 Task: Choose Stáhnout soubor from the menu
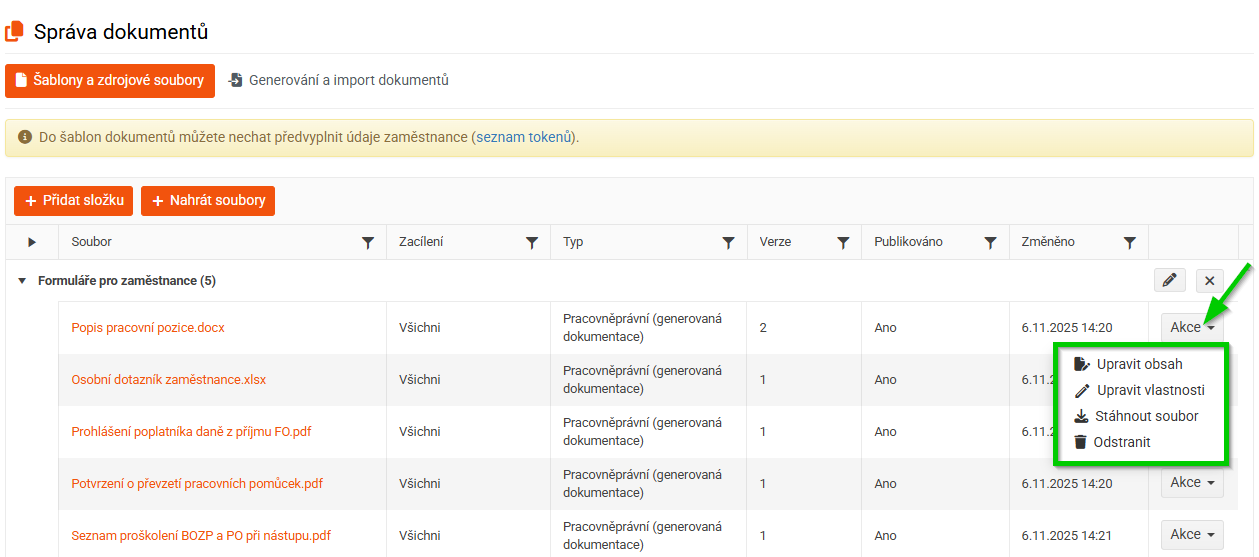pos(1146,416)
